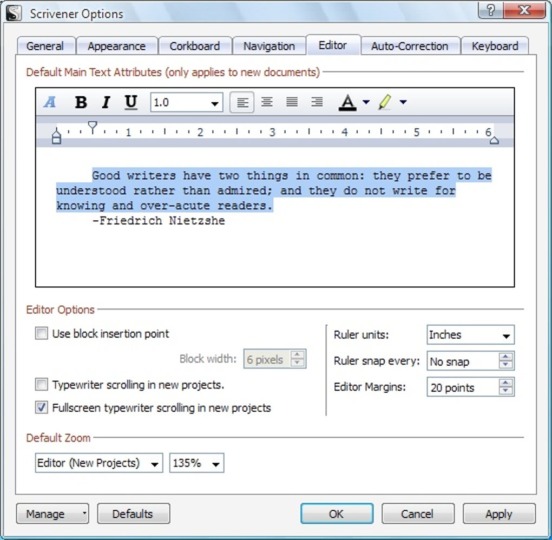Switch to the Keyboard tab
The image size is (552, 540).
[x=495, y=46]
